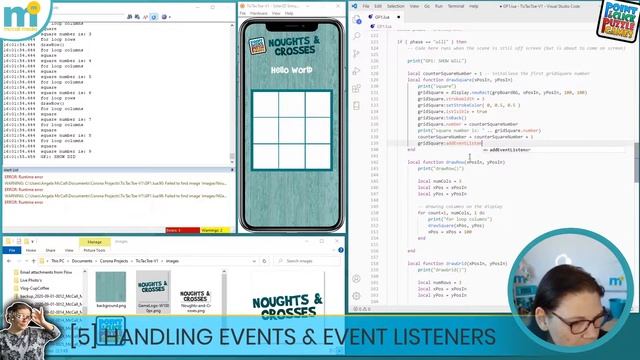Open File menu in Solar2D Simulator
Image resolution: width=640 pixels, height=360 pixels.
tap(242, 13)
